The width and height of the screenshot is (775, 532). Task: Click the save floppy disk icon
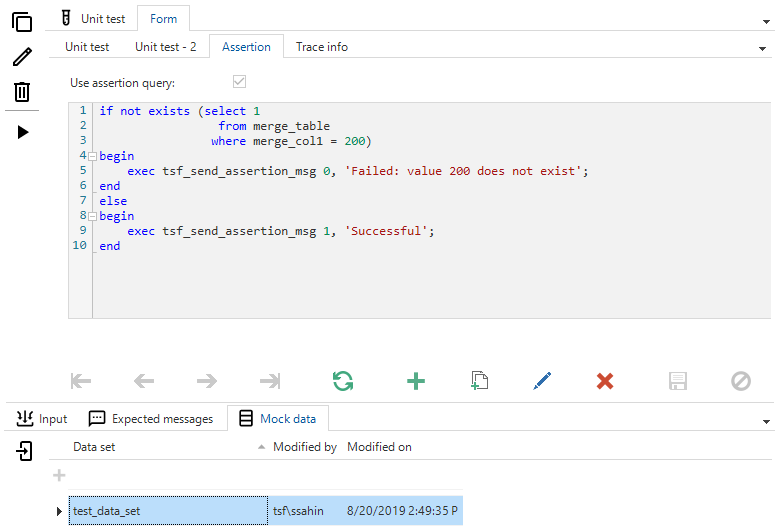678,381
